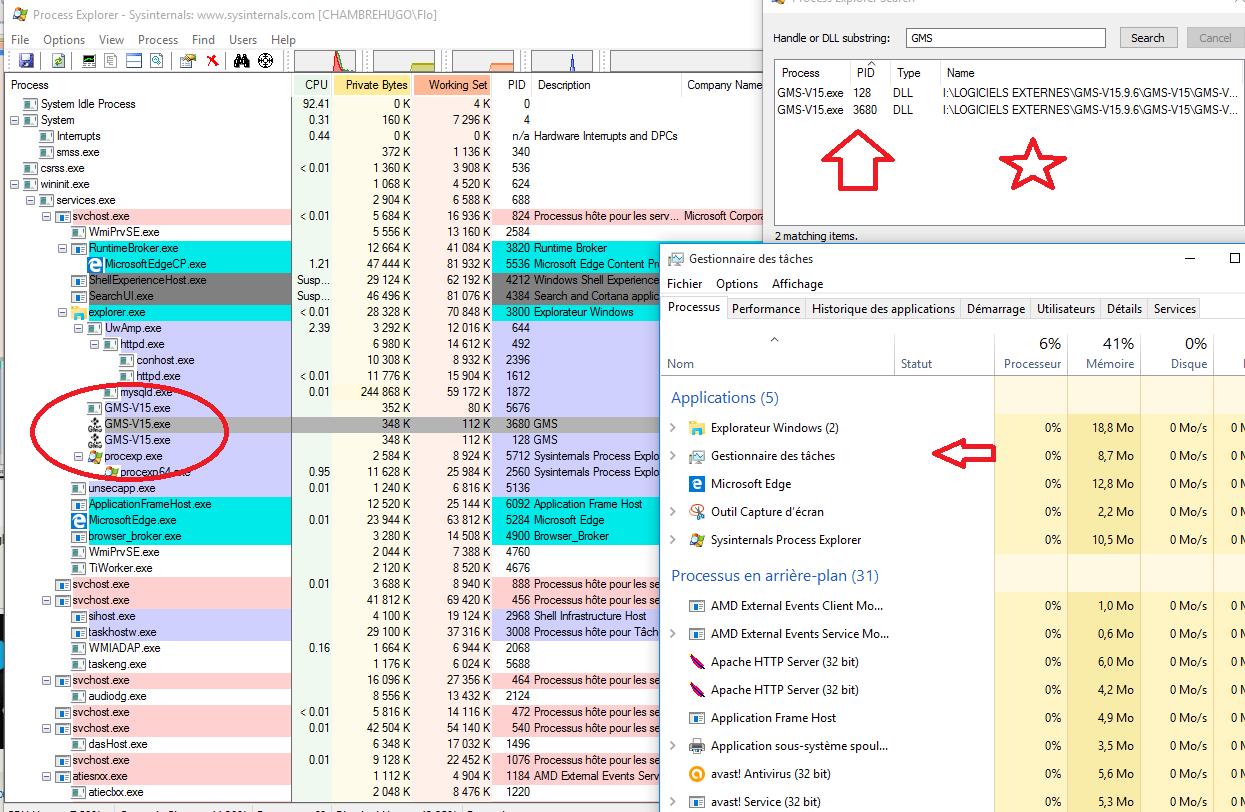Open System Information via the toolbar icon

tap(89, 61)
